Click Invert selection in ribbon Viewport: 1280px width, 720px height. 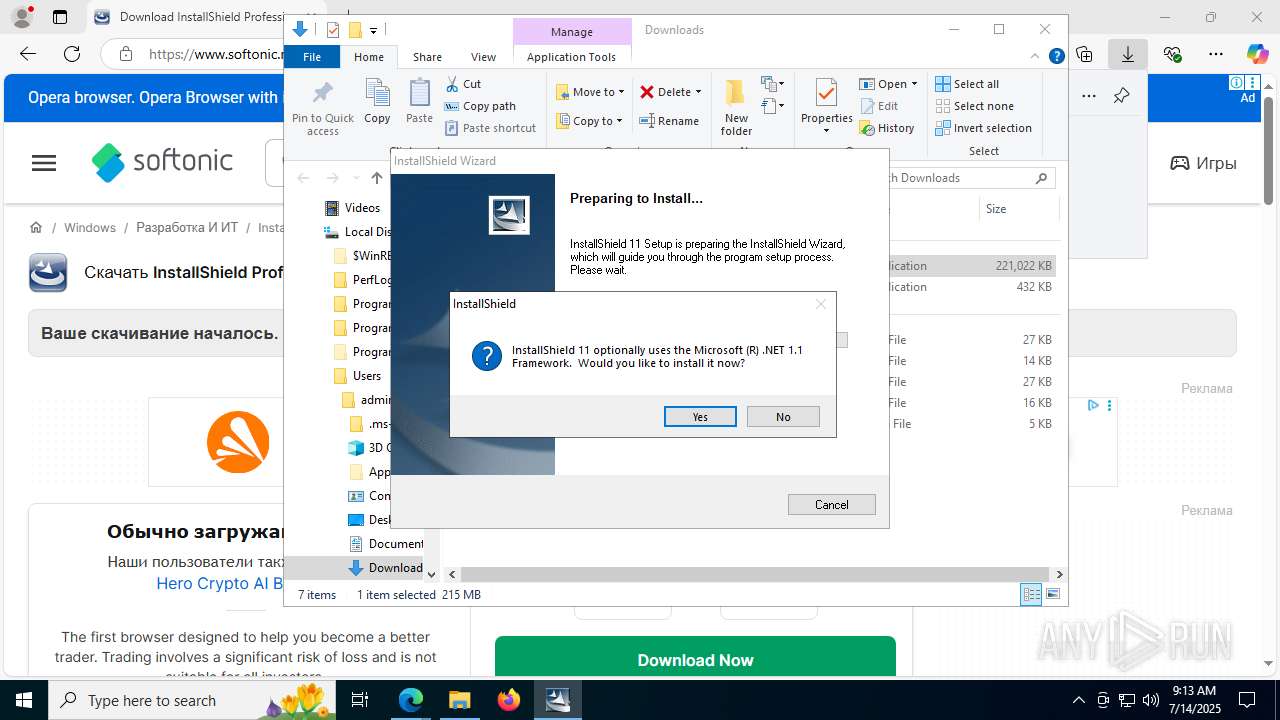pos(983,128)
